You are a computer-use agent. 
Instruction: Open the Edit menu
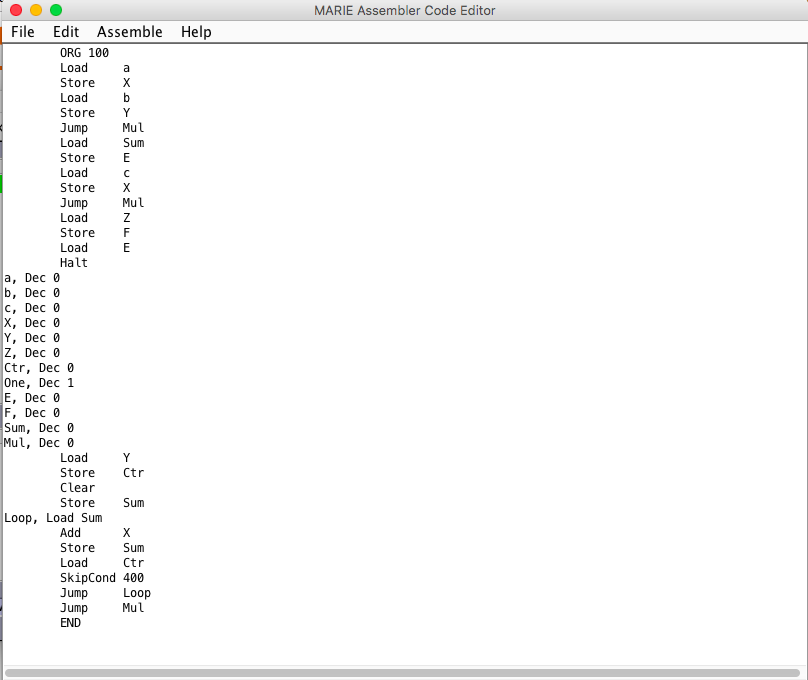(x=65, y=32)
